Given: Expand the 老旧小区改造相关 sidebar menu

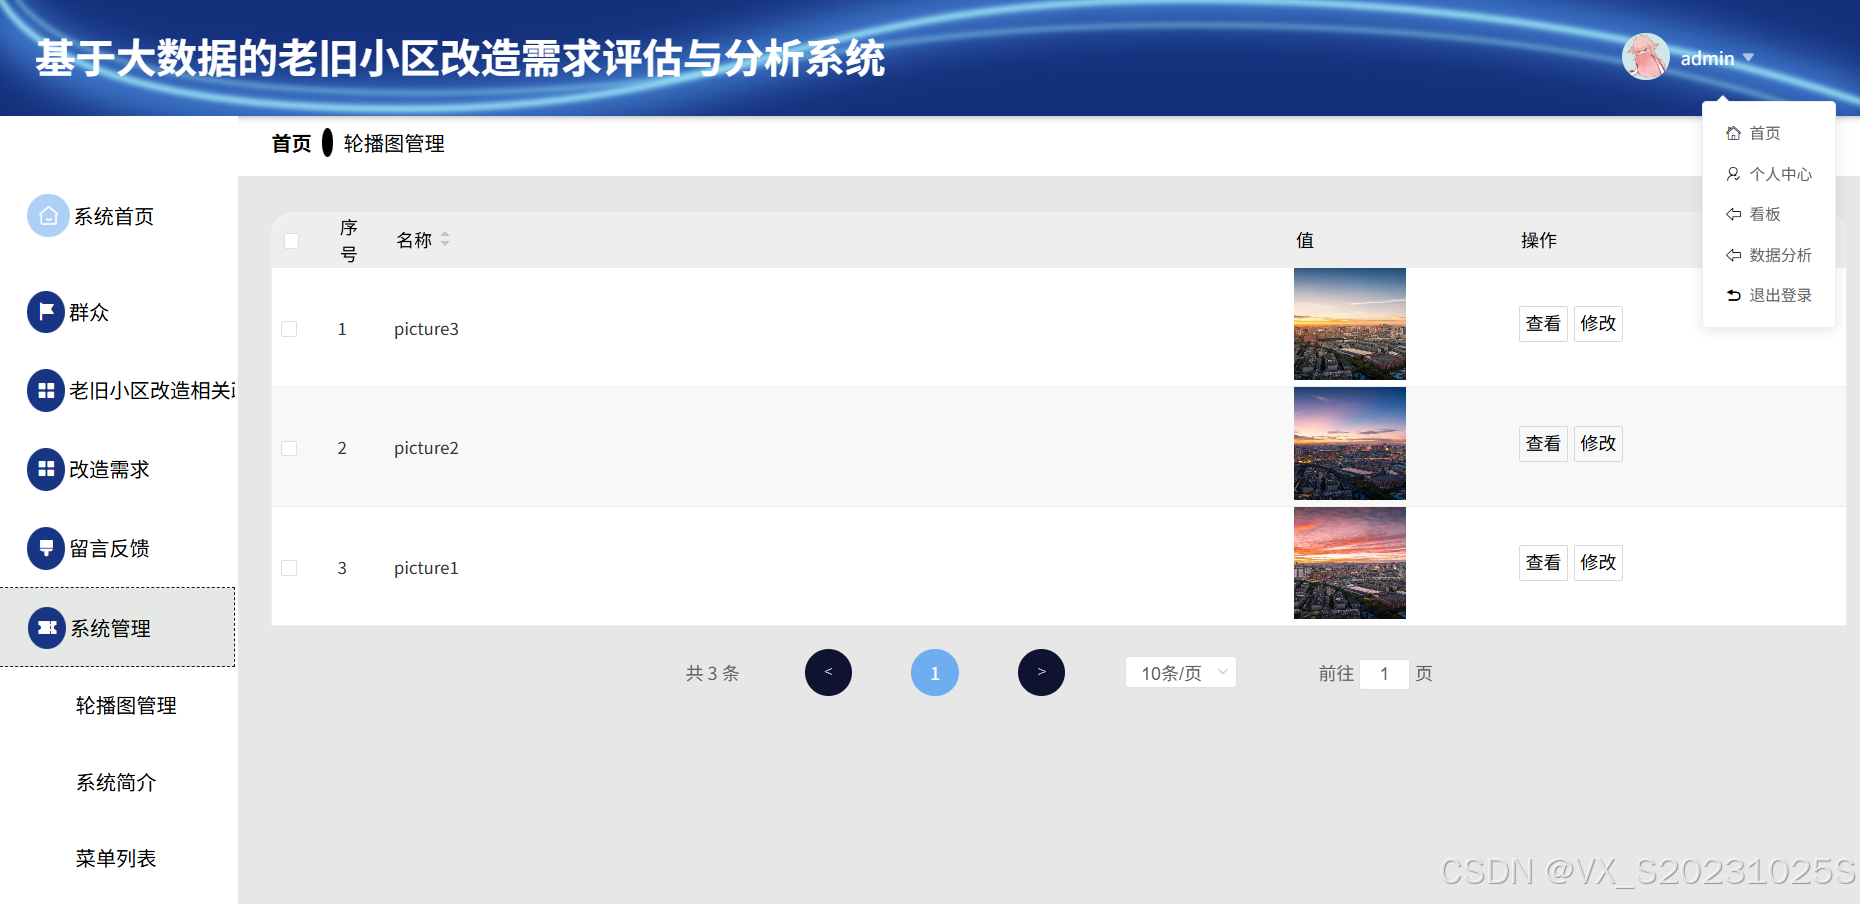Looking at the screenshot, I should tap(118, 391).
